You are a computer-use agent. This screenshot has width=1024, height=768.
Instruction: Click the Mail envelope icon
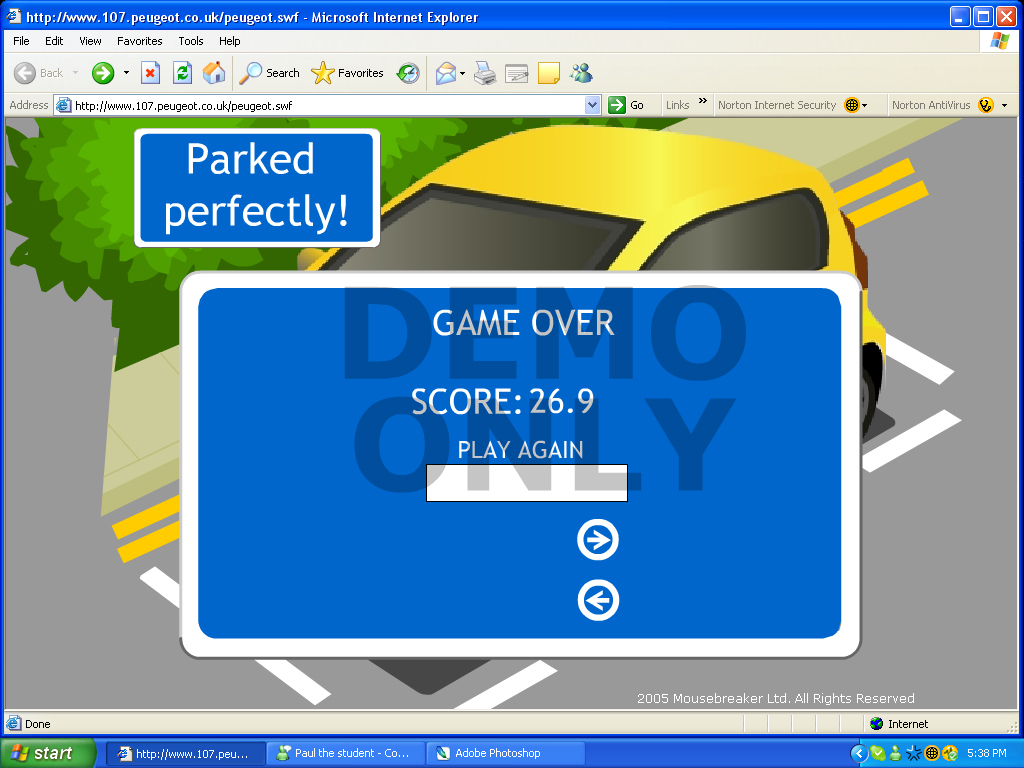445,73
